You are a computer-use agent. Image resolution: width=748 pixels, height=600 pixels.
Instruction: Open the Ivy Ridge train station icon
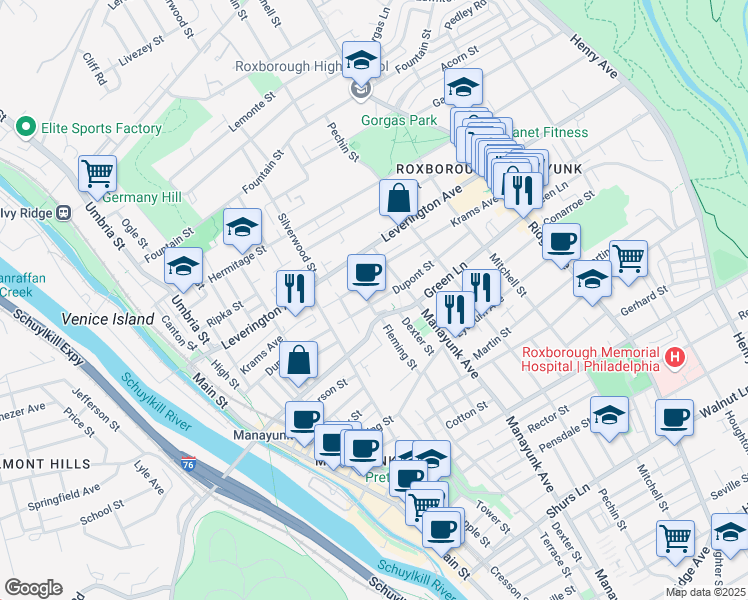pyautogui.click(x=63, y=213)
